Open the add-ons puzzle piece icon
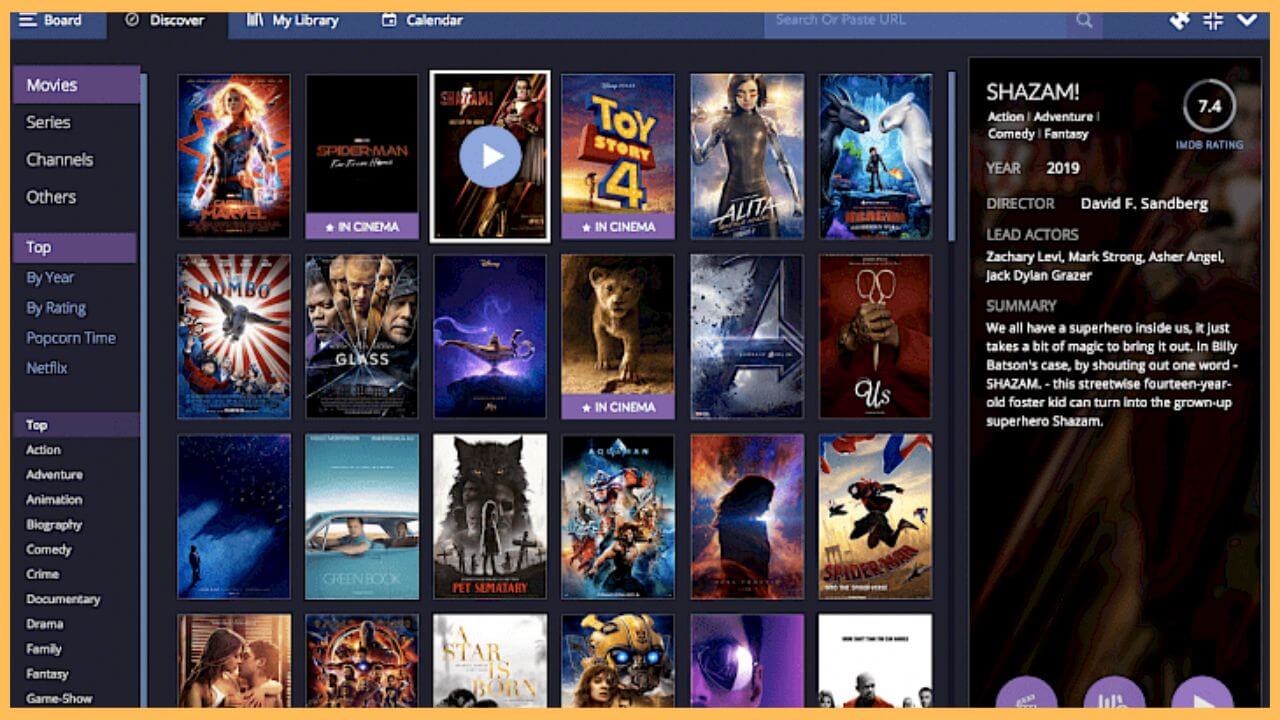 click(x=1179, y=20)
